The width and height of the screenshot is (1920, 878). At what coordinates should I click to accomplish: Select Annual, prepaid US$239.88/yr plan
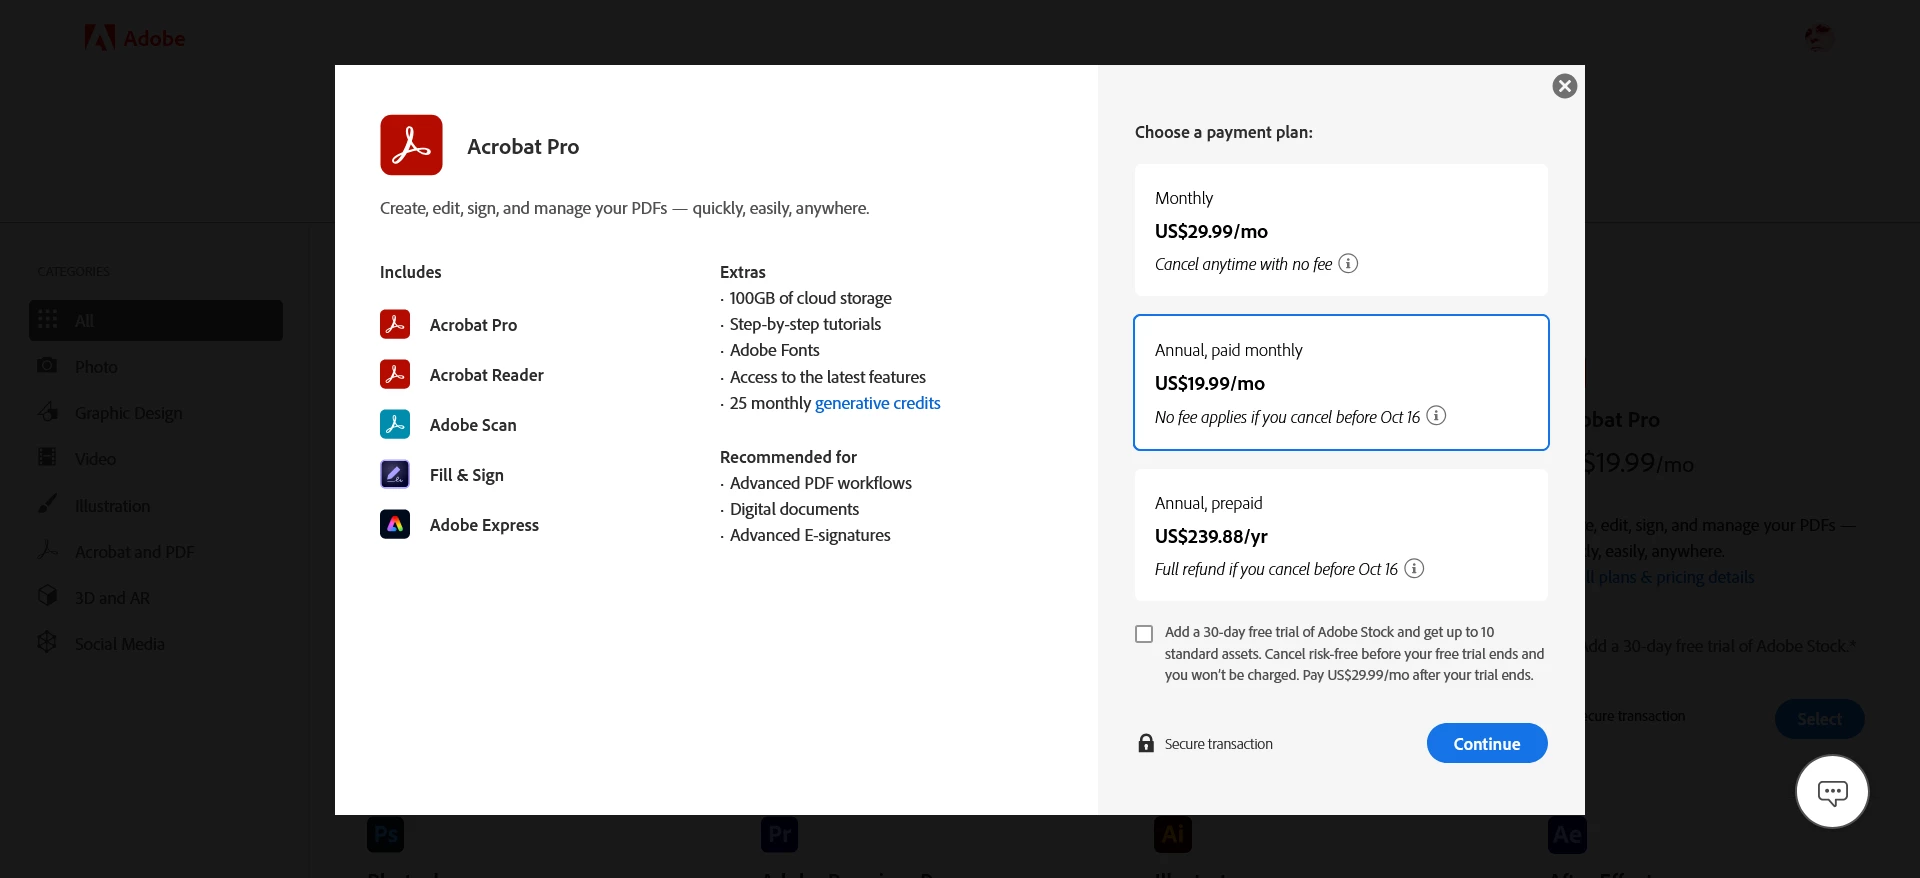[x=1341, y=535]
